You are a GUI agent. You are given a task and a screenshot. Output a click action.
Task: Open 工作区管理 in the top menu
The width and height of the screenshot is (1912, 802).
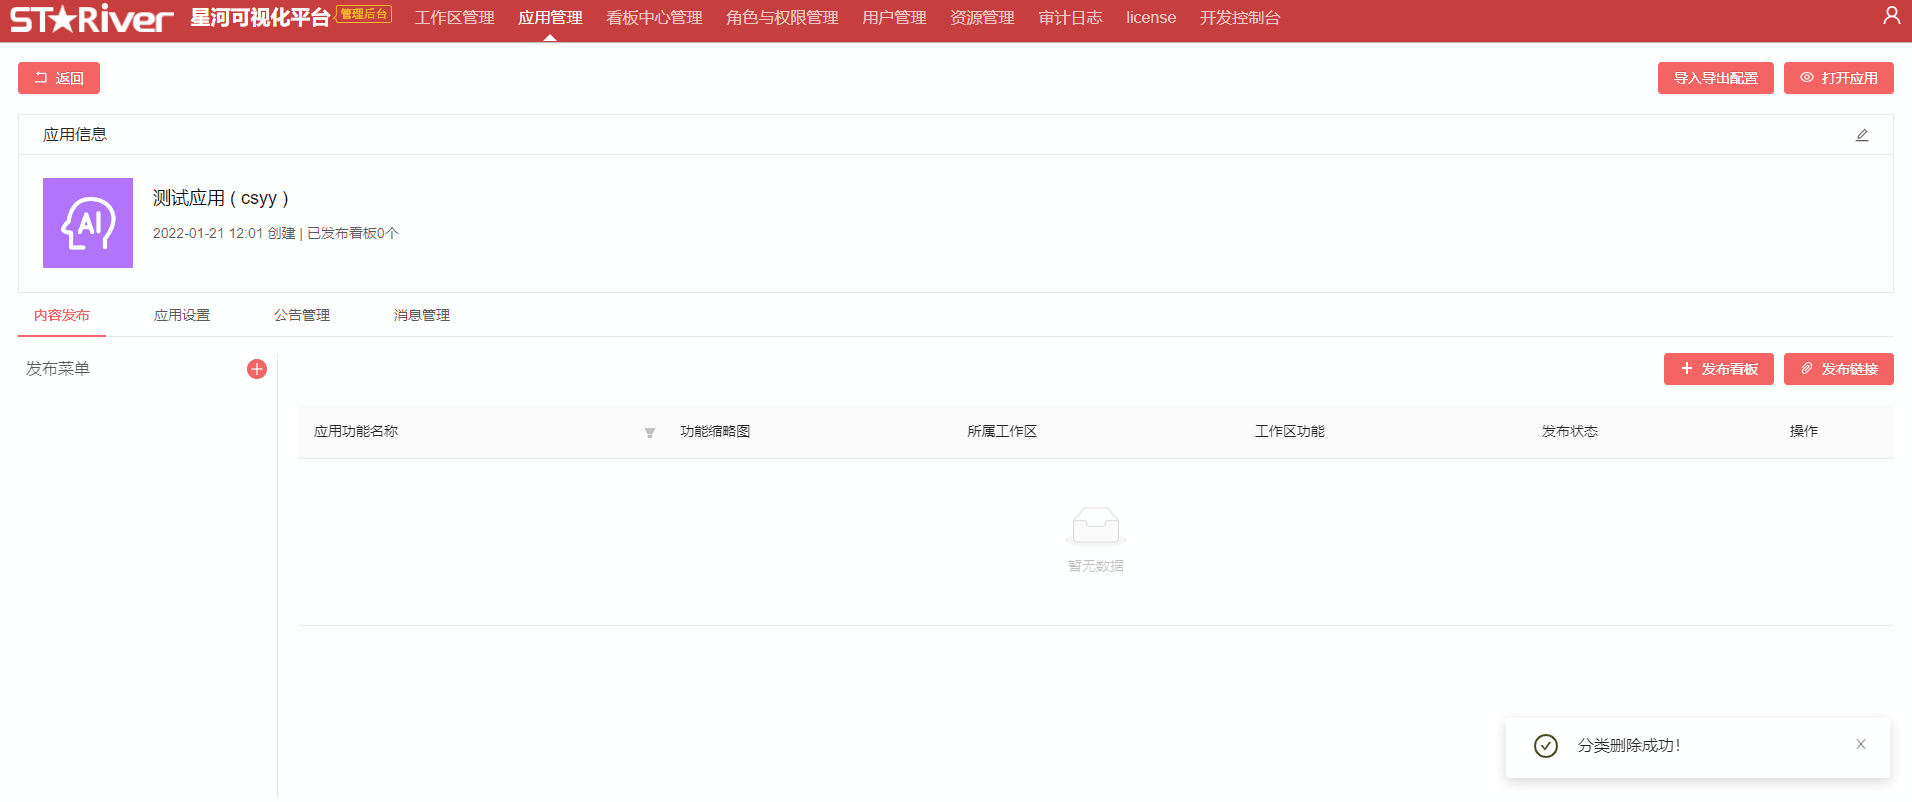point(454,18)
